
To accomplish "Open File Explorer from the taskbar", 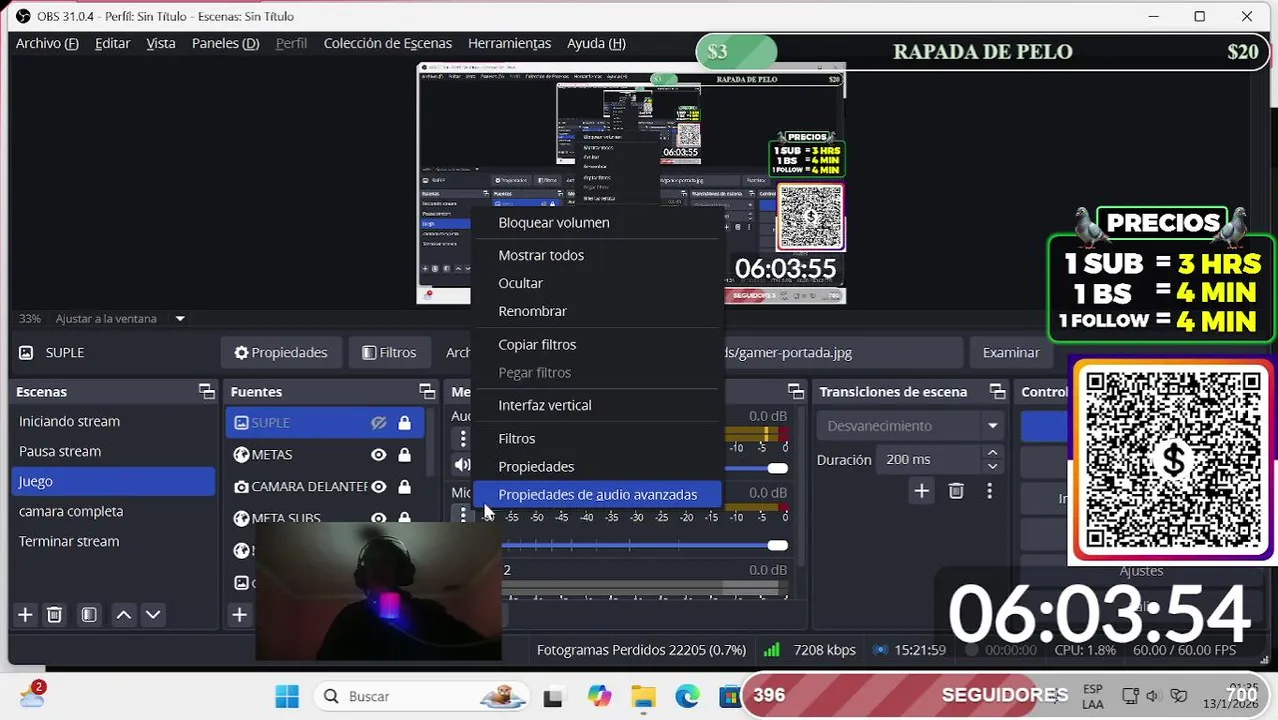I will pos(643,696).
